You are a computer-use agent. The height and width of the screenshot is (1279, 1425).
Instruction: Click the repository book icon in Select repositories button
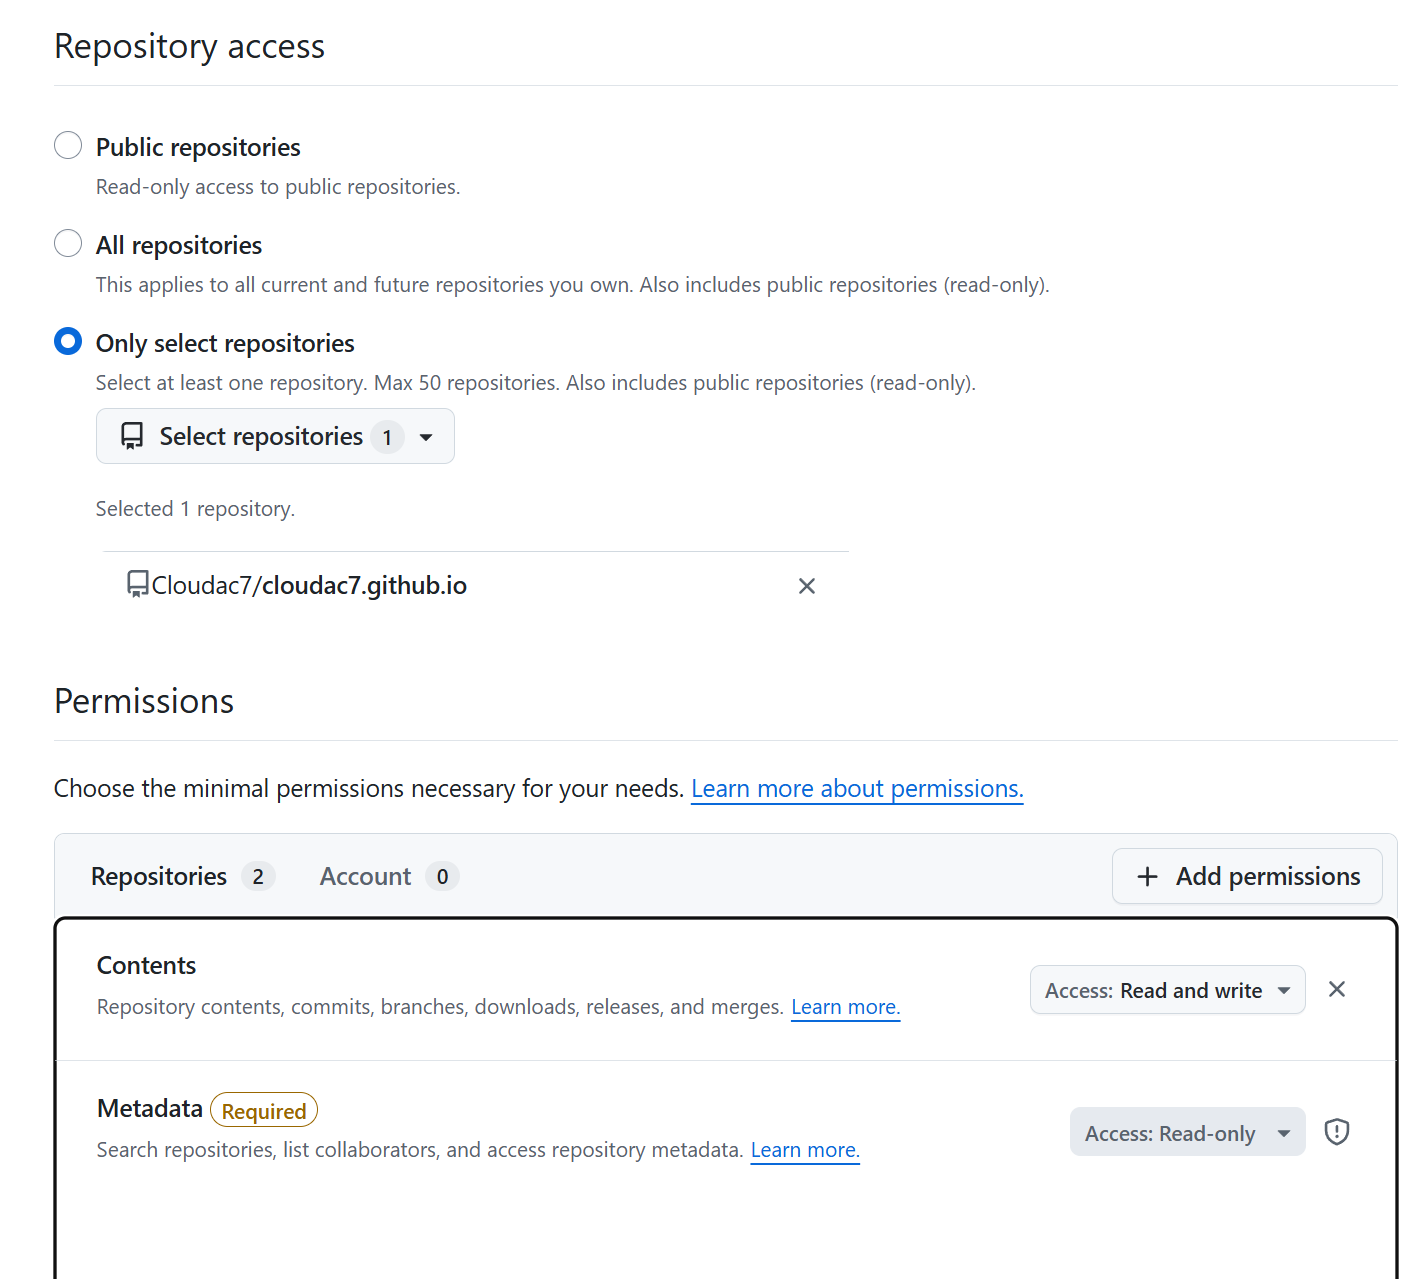tap(133, 435)
